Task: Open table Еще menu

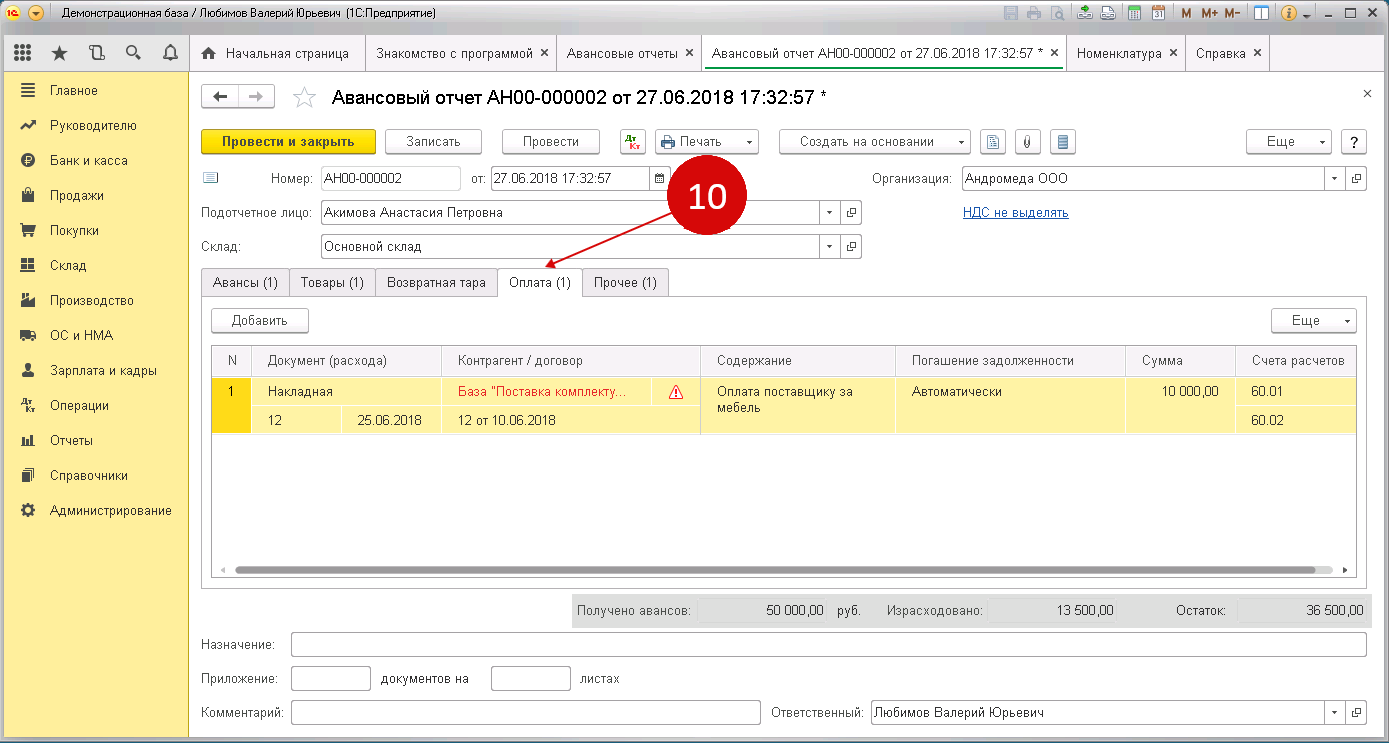Action: [x=1313, y=321]
